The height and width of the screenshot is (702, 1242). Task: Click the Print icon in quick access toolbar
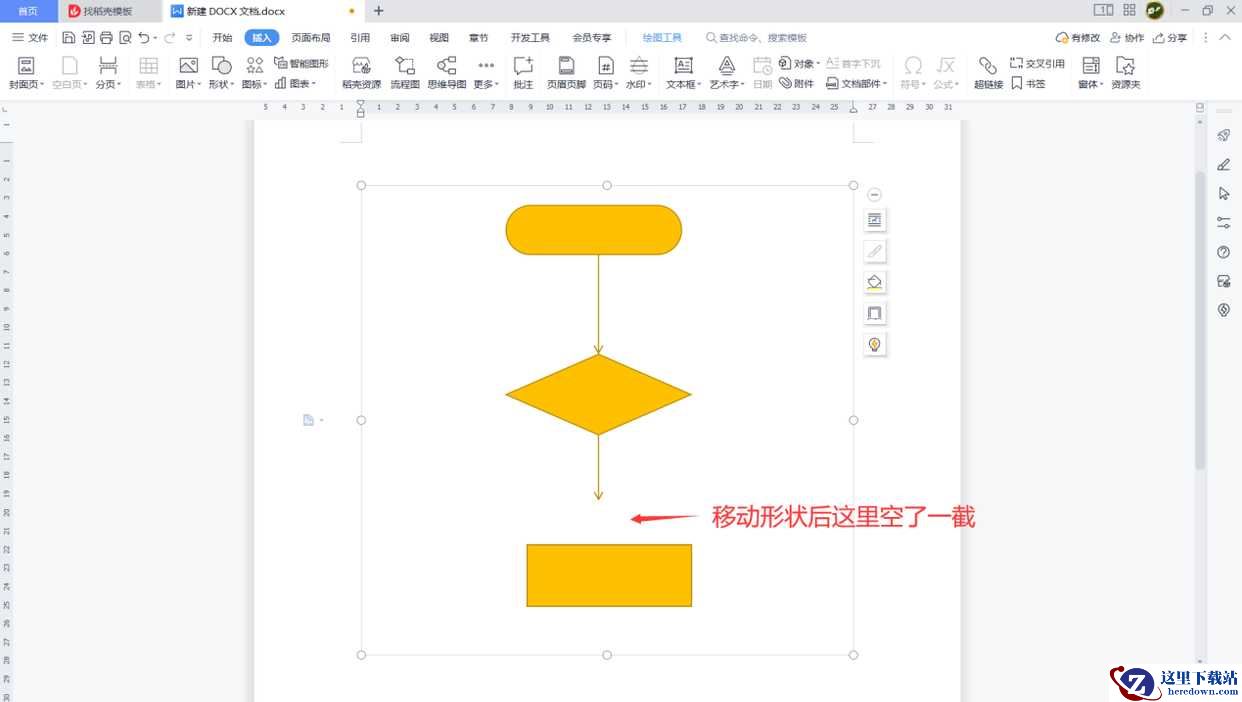click(106, 38)
